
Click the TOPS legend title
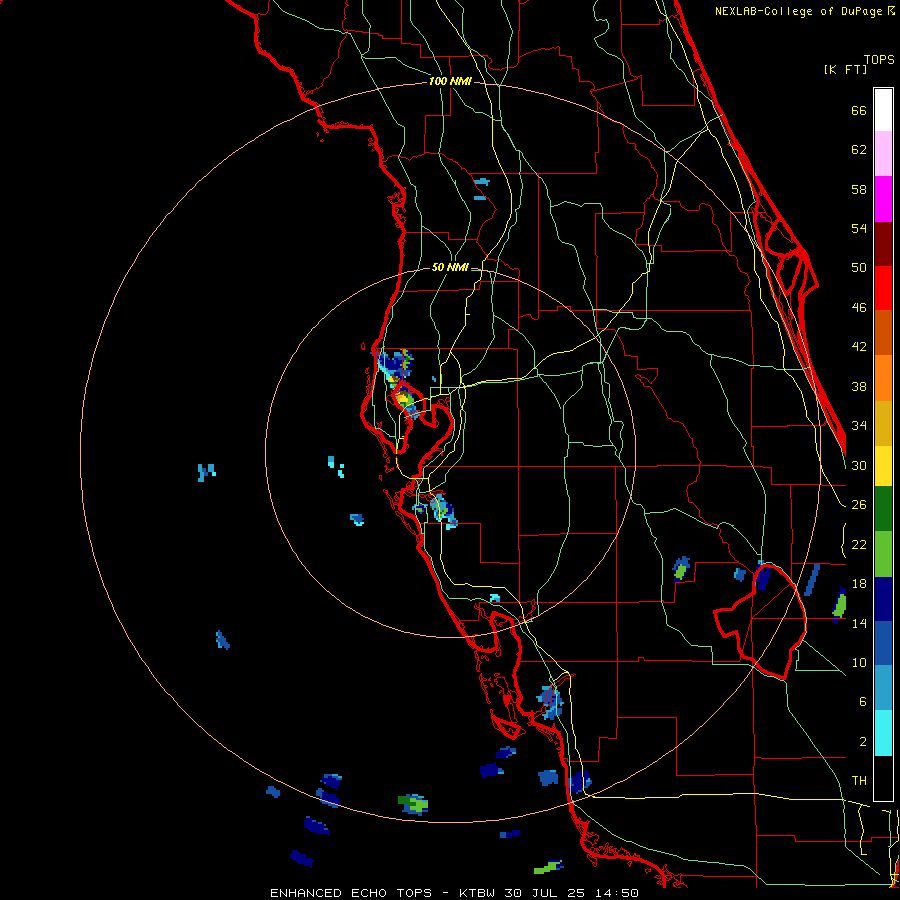[x=879, y=59]
